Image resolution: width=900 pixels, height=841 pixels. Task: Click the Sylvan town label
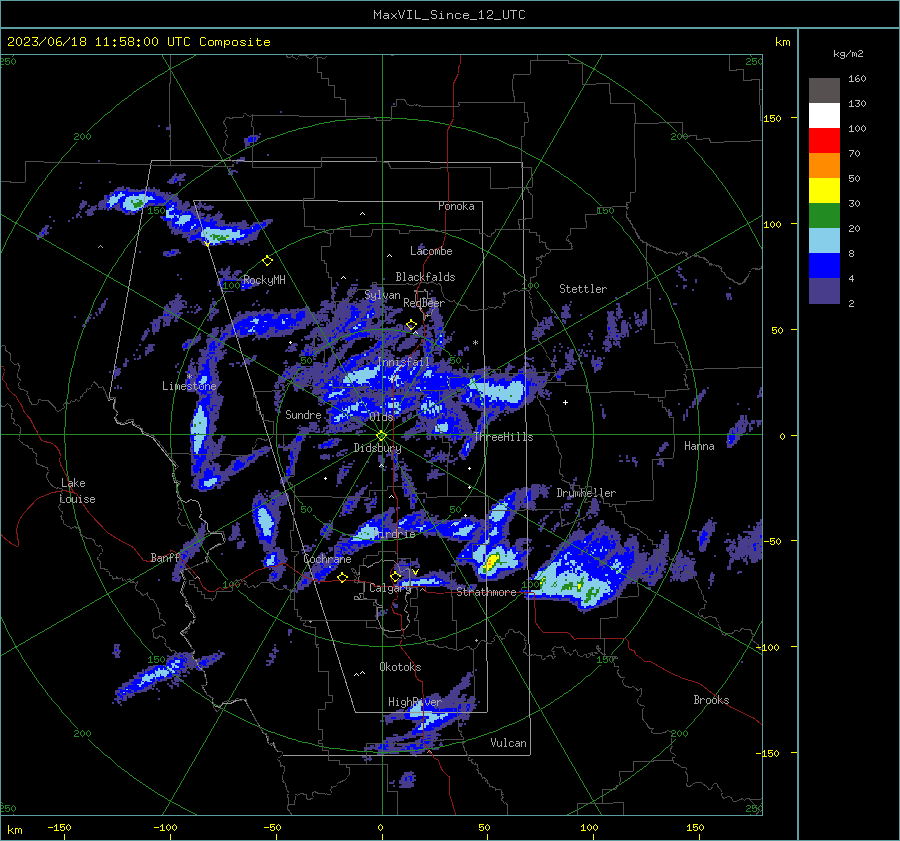coord(382,295)
